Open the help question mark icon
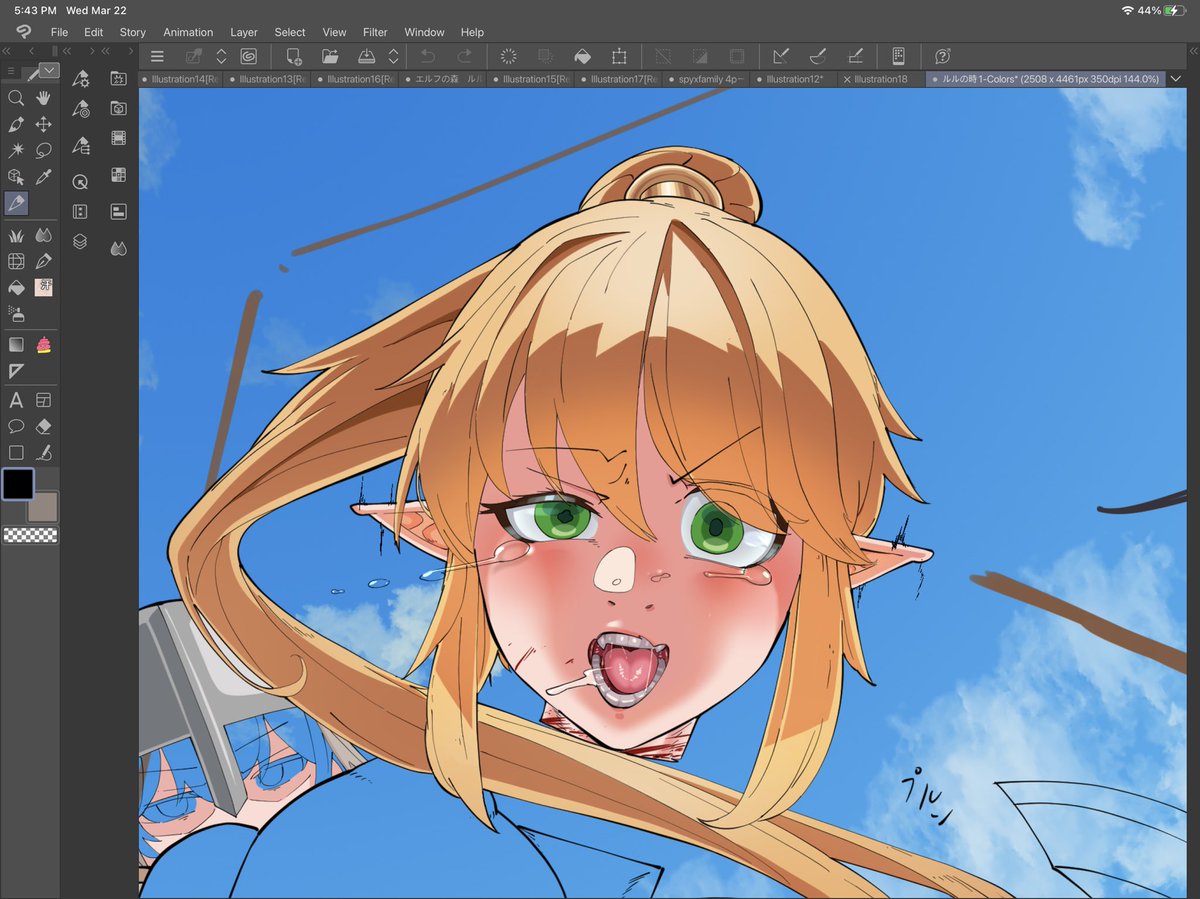Viewport: 1200px width, 899px height. pos(942,56)
